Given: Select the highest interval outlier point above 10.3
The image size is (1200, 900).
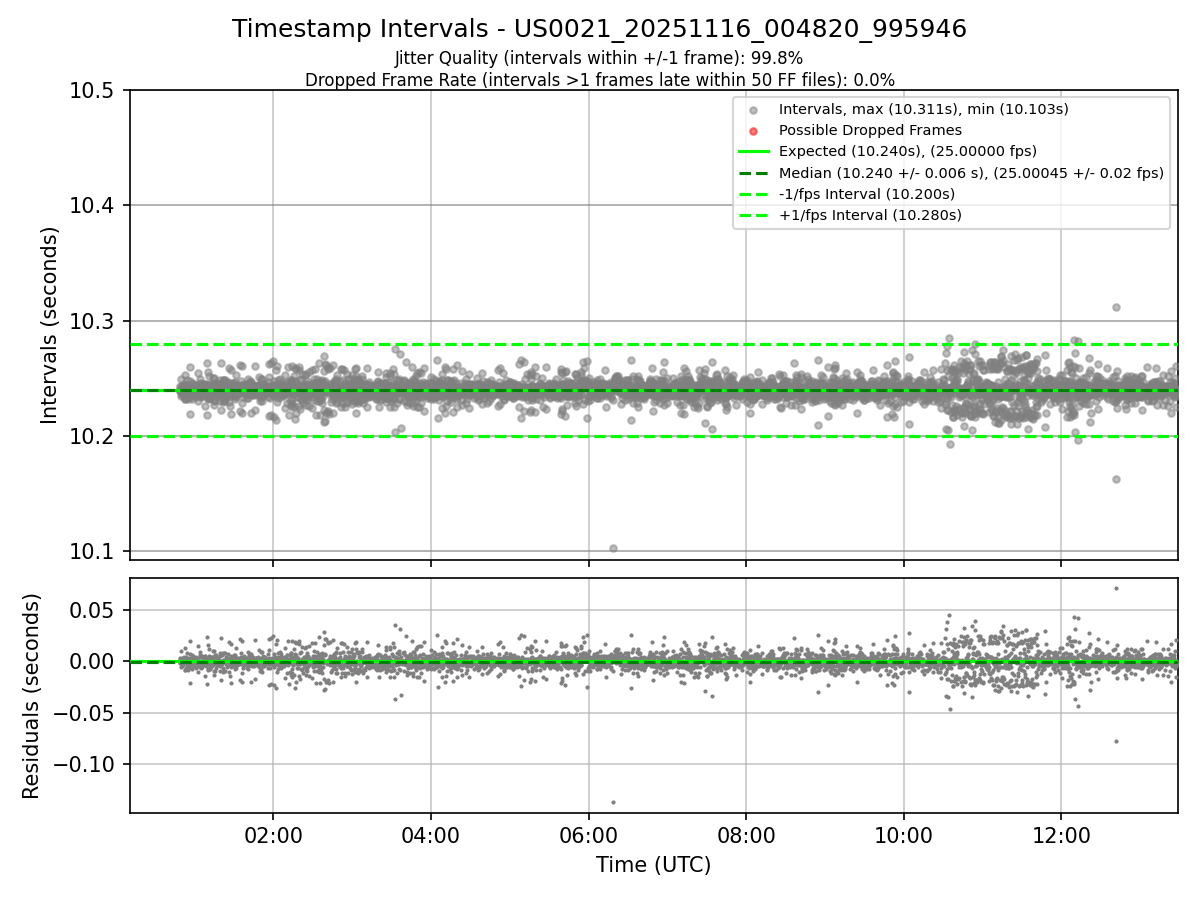Looking at the screenshot, I should 1116,307.
